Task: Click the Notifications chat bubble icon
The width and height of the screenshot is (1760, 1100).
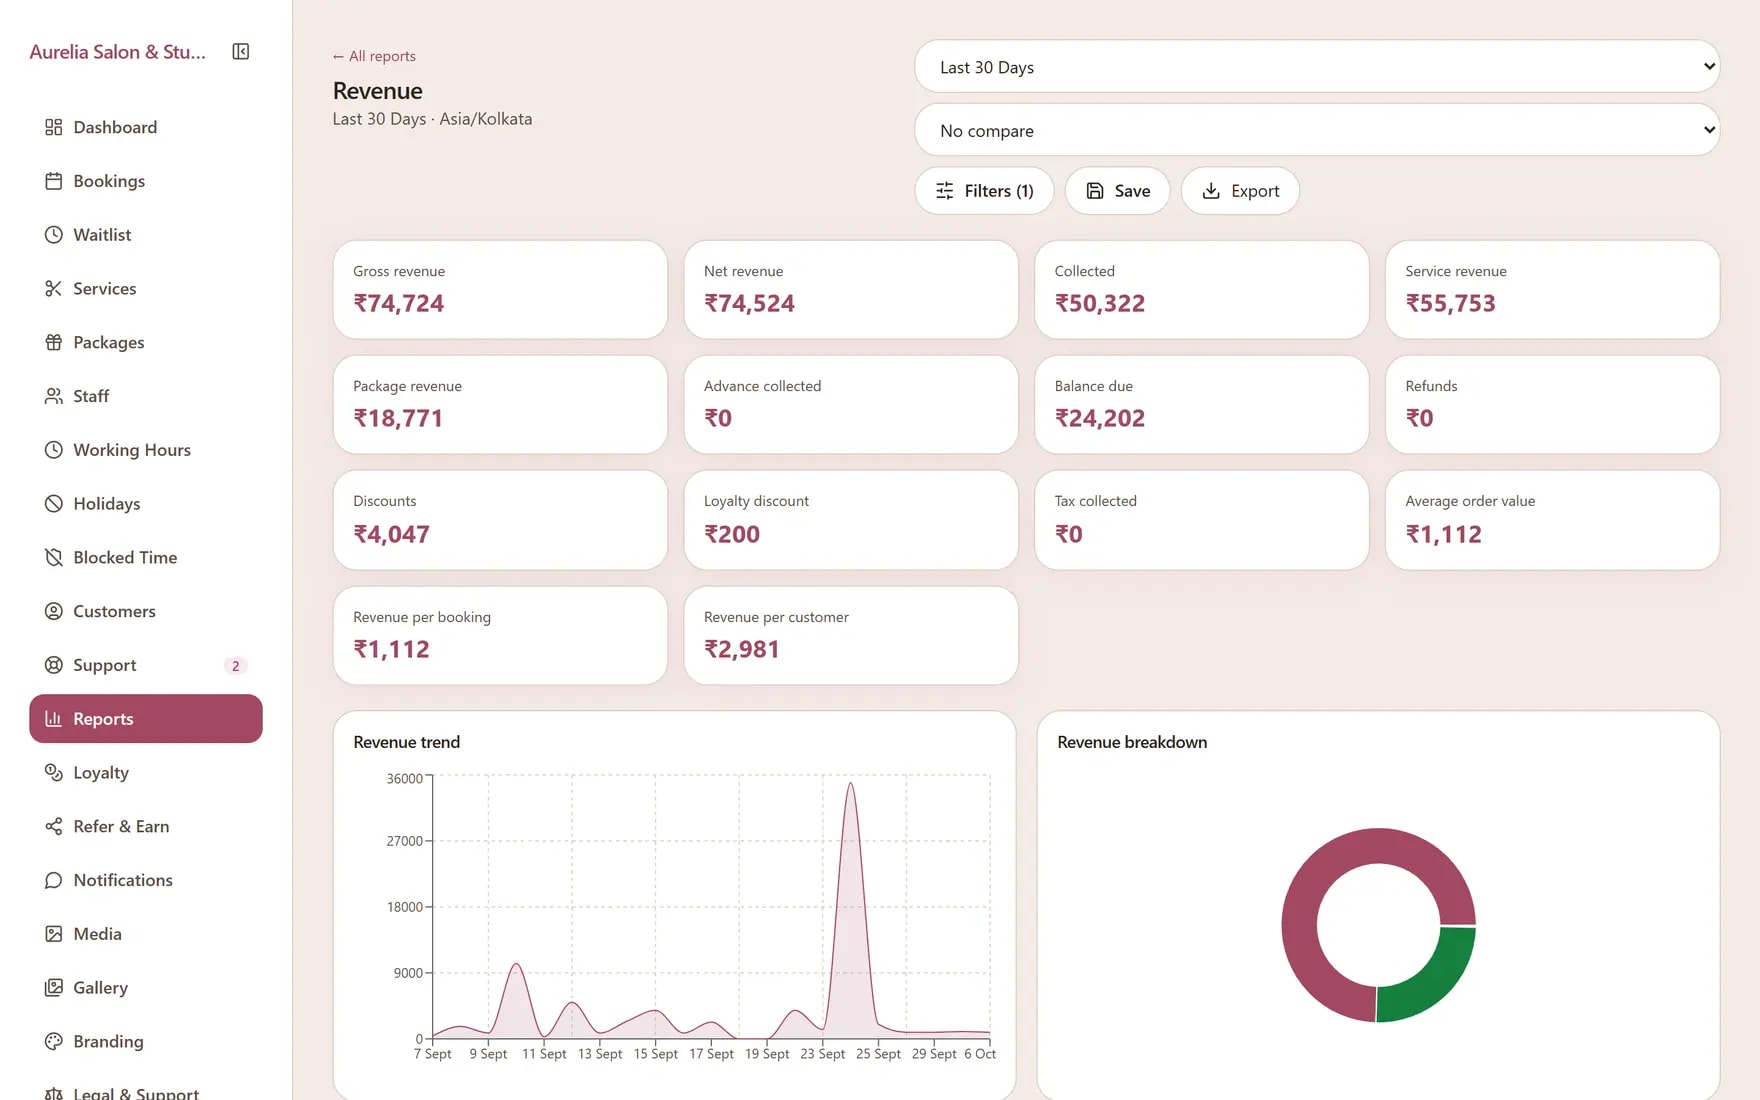Action: pyautogui.click(x=53, y=880)
